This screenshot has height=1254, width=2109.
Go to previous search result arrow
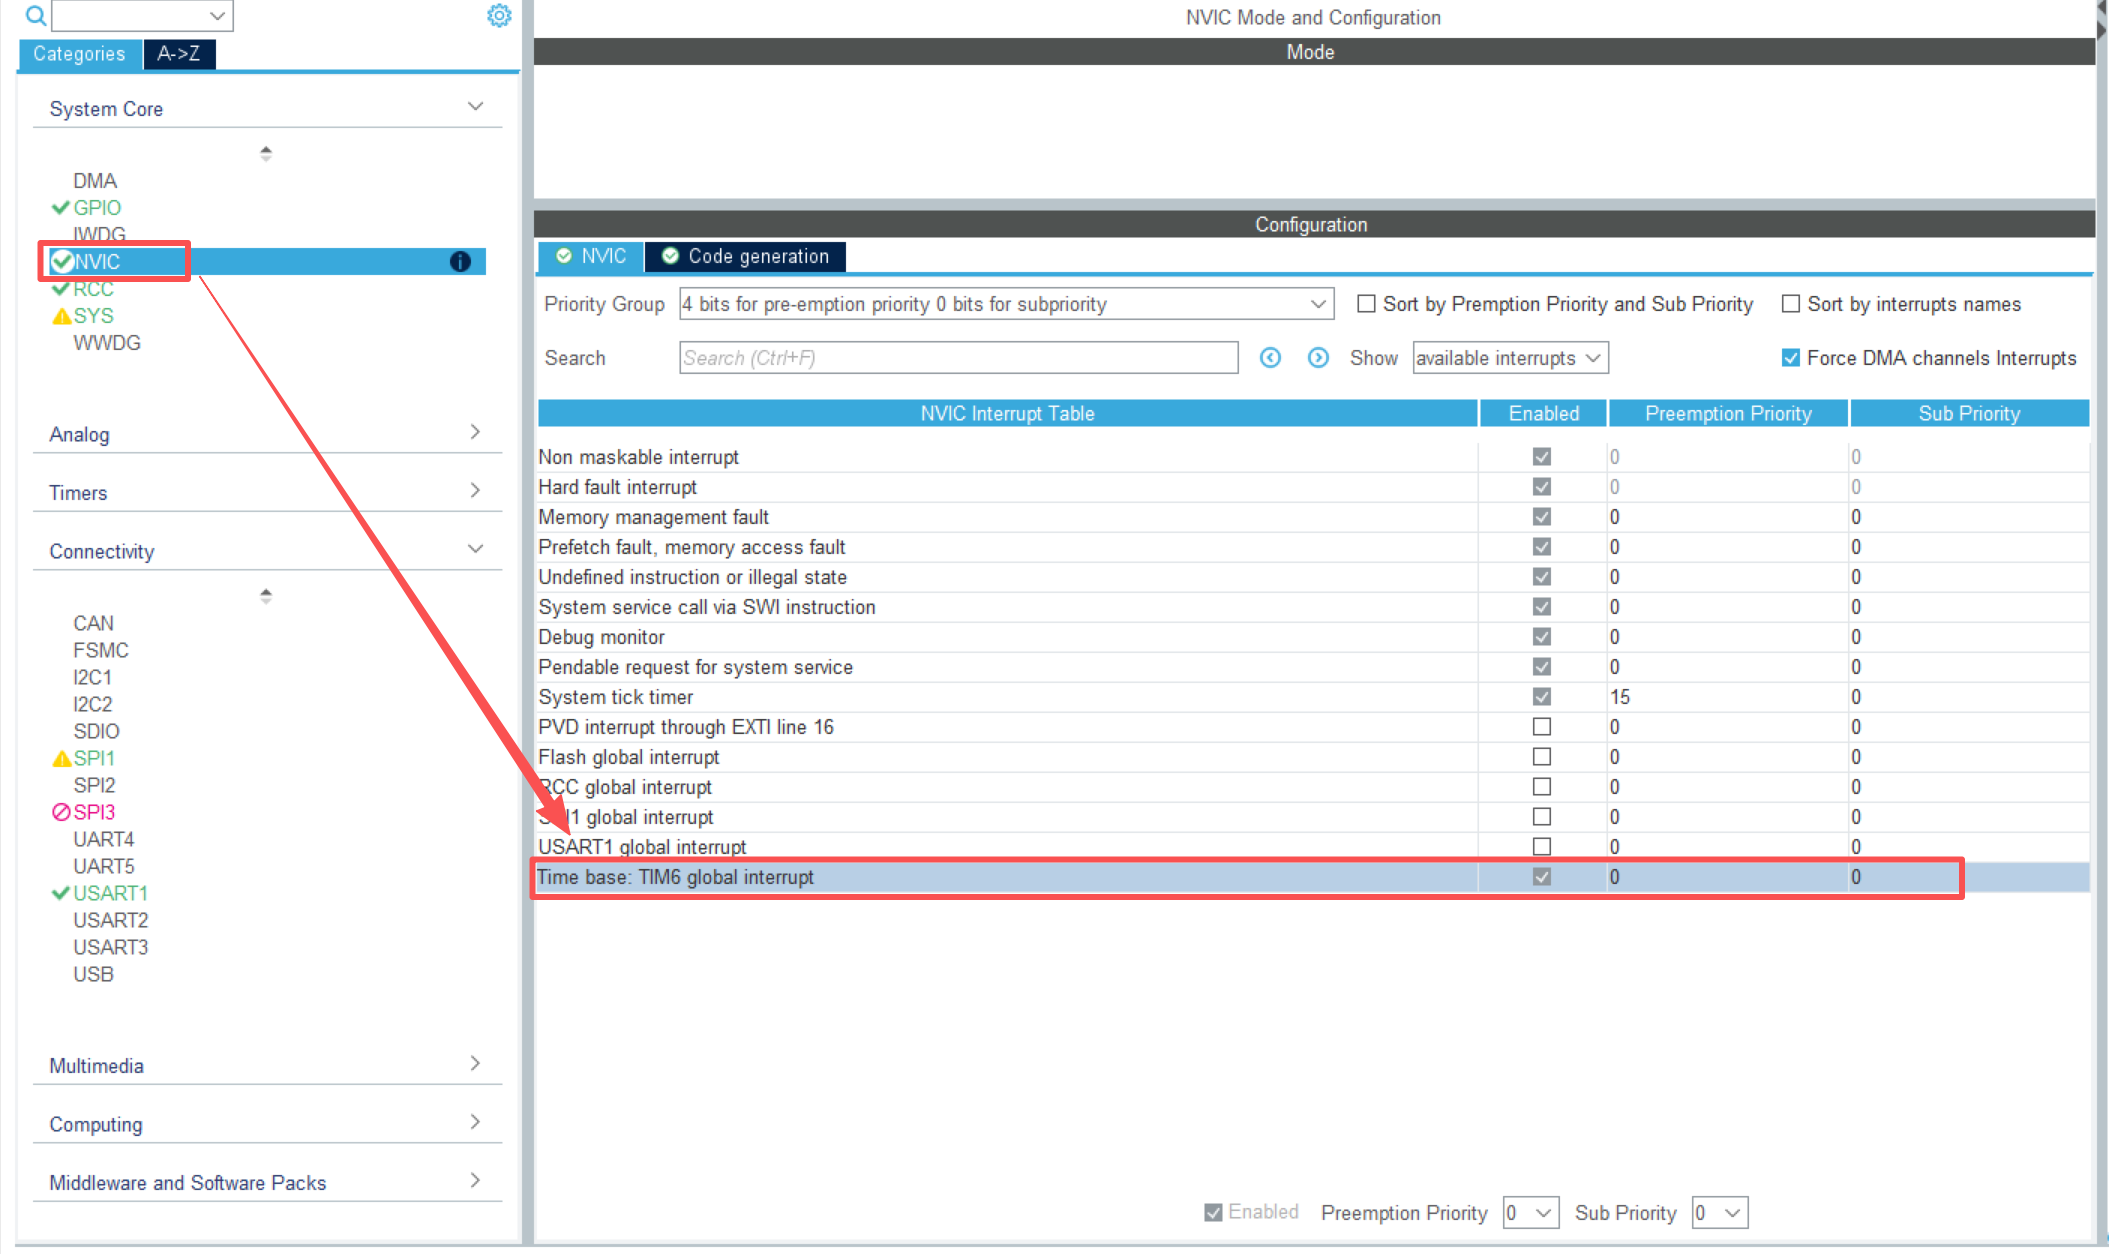[1270, 358]
